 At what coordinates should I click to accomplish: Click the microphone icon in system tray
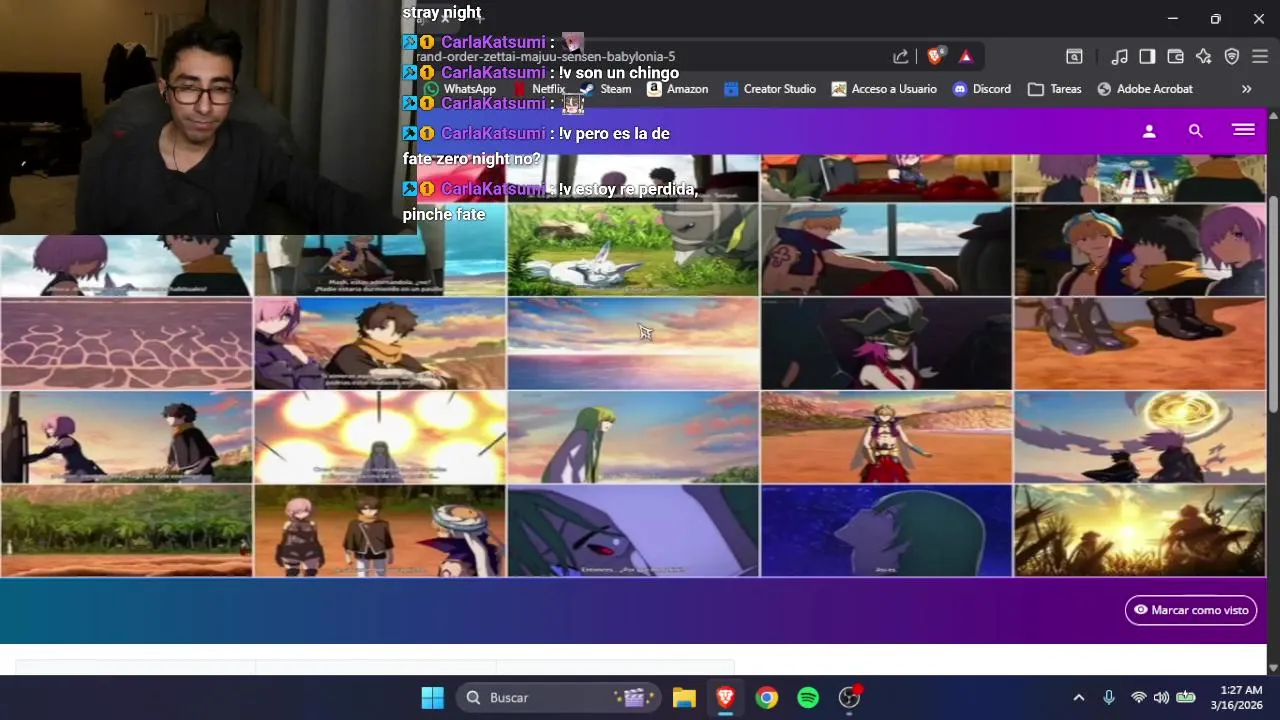click(1108, 697)
